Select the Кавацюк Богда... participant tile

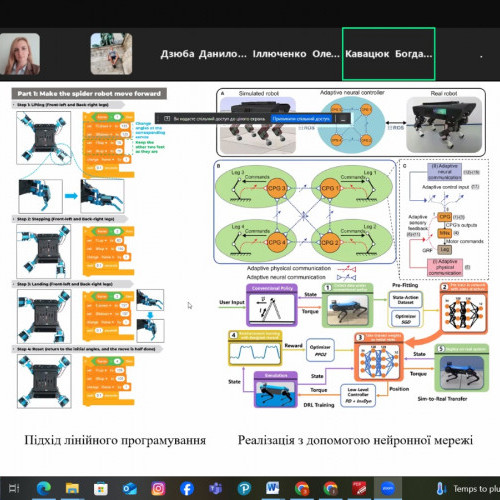pos(388,54)
